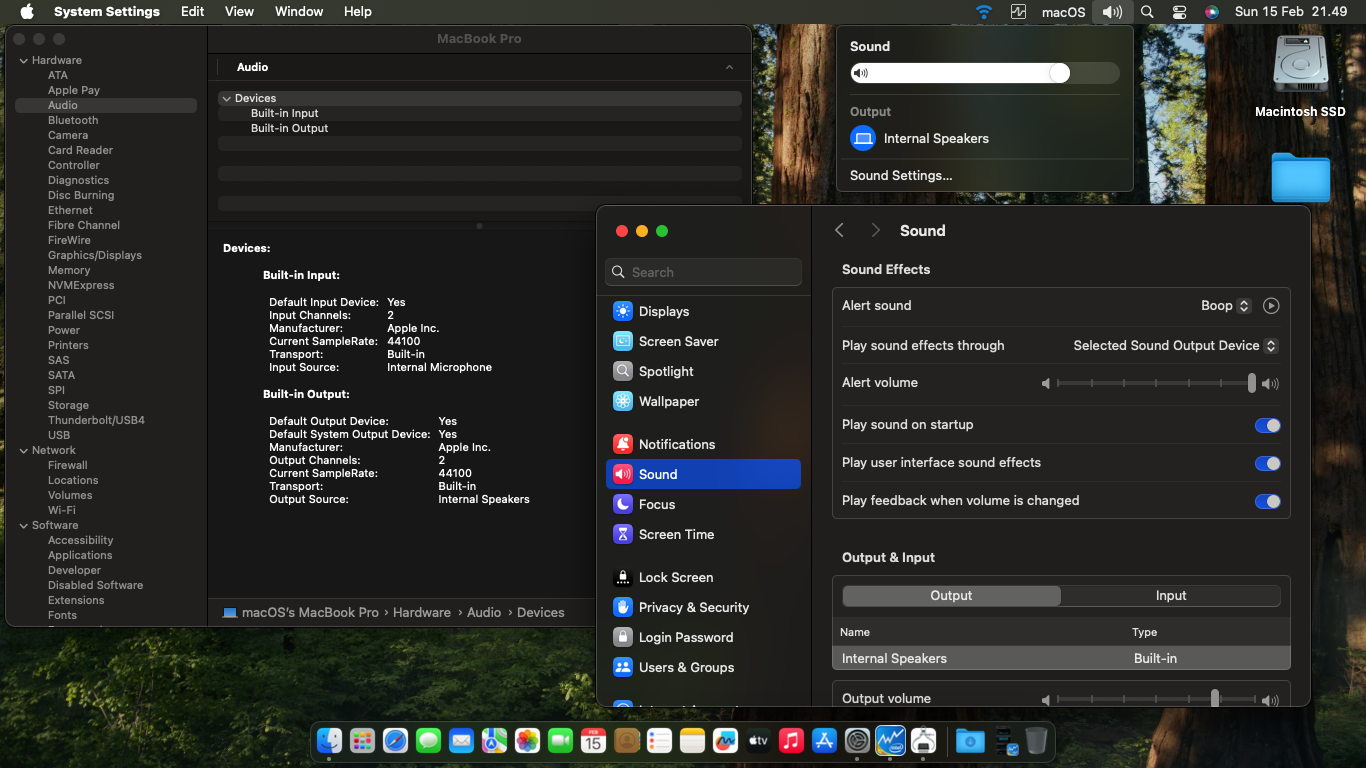Viewport: 1366px width, 768px height.
Task: Select the Output tab
Action: 951,596
